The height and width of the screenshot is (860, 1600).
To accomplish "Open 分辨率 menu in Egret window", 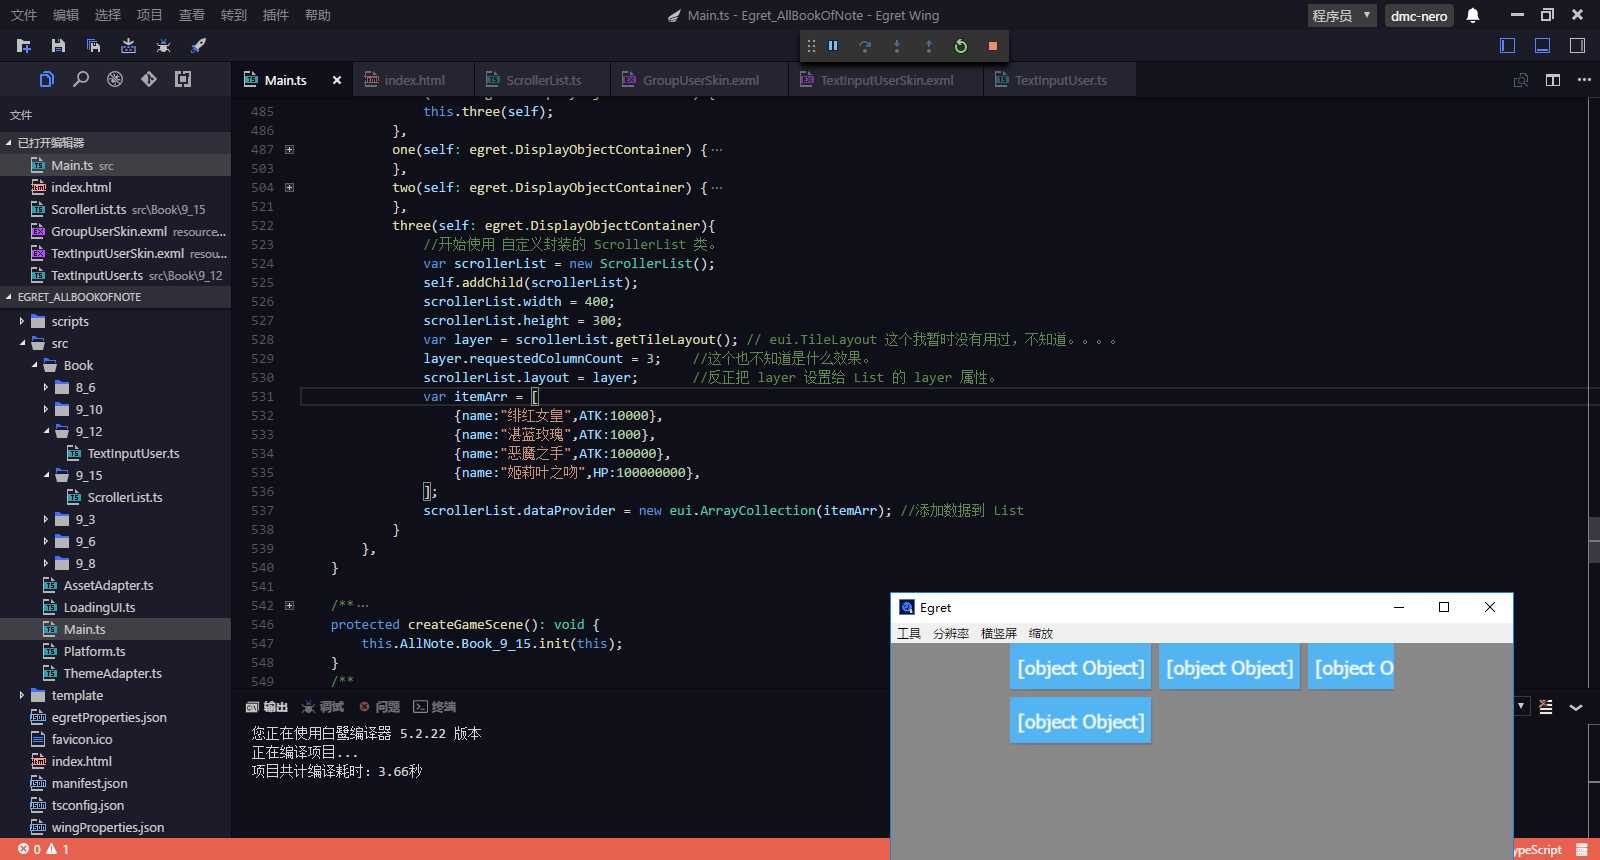I will pyautogui.click(x=951, y=633).
